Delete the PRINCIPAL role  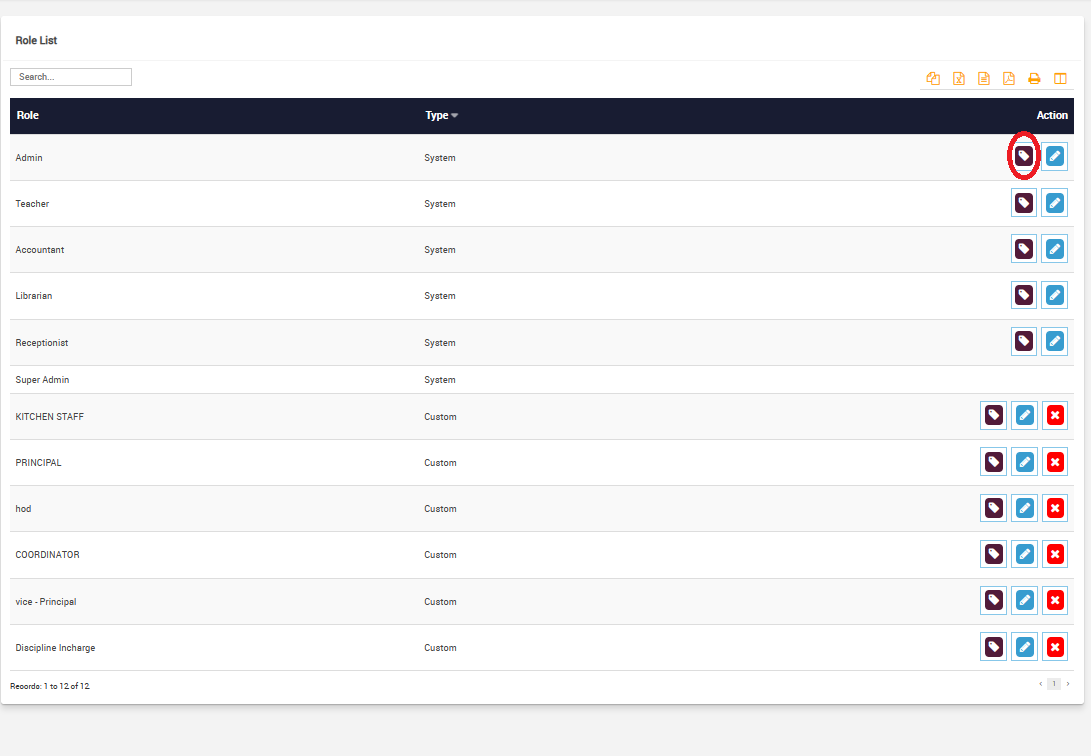(1054, 462)
